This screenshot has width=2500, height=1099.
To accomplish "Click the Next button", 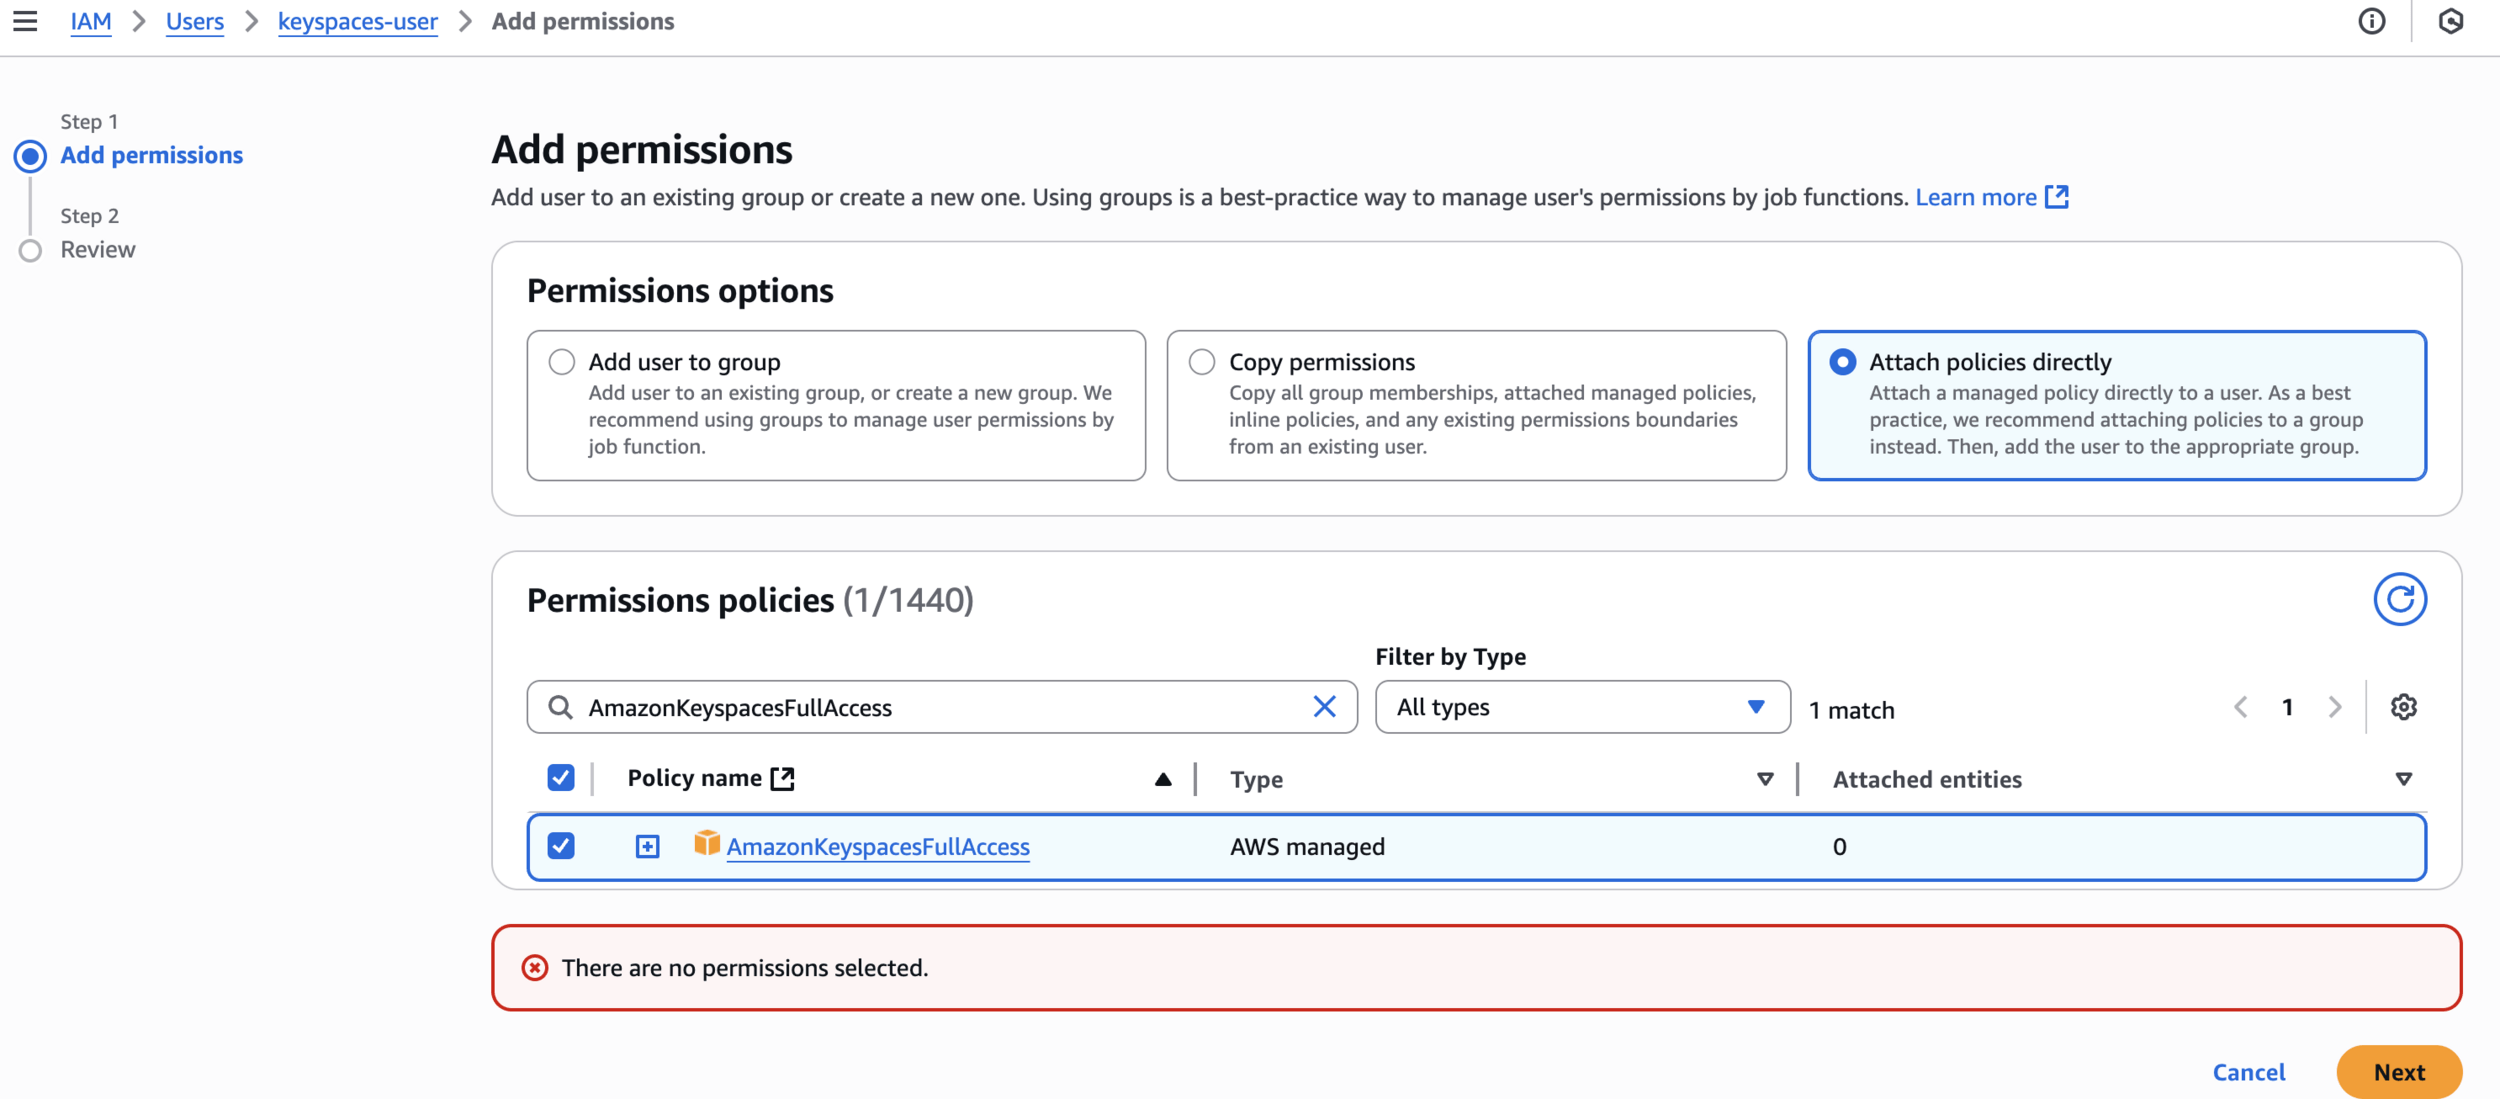I will click(2398, 1072).
